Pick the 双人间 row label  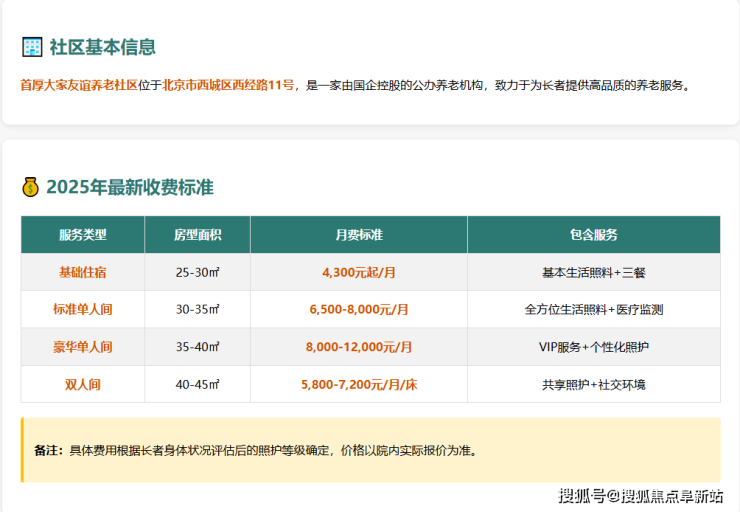[x=82, y=384]
